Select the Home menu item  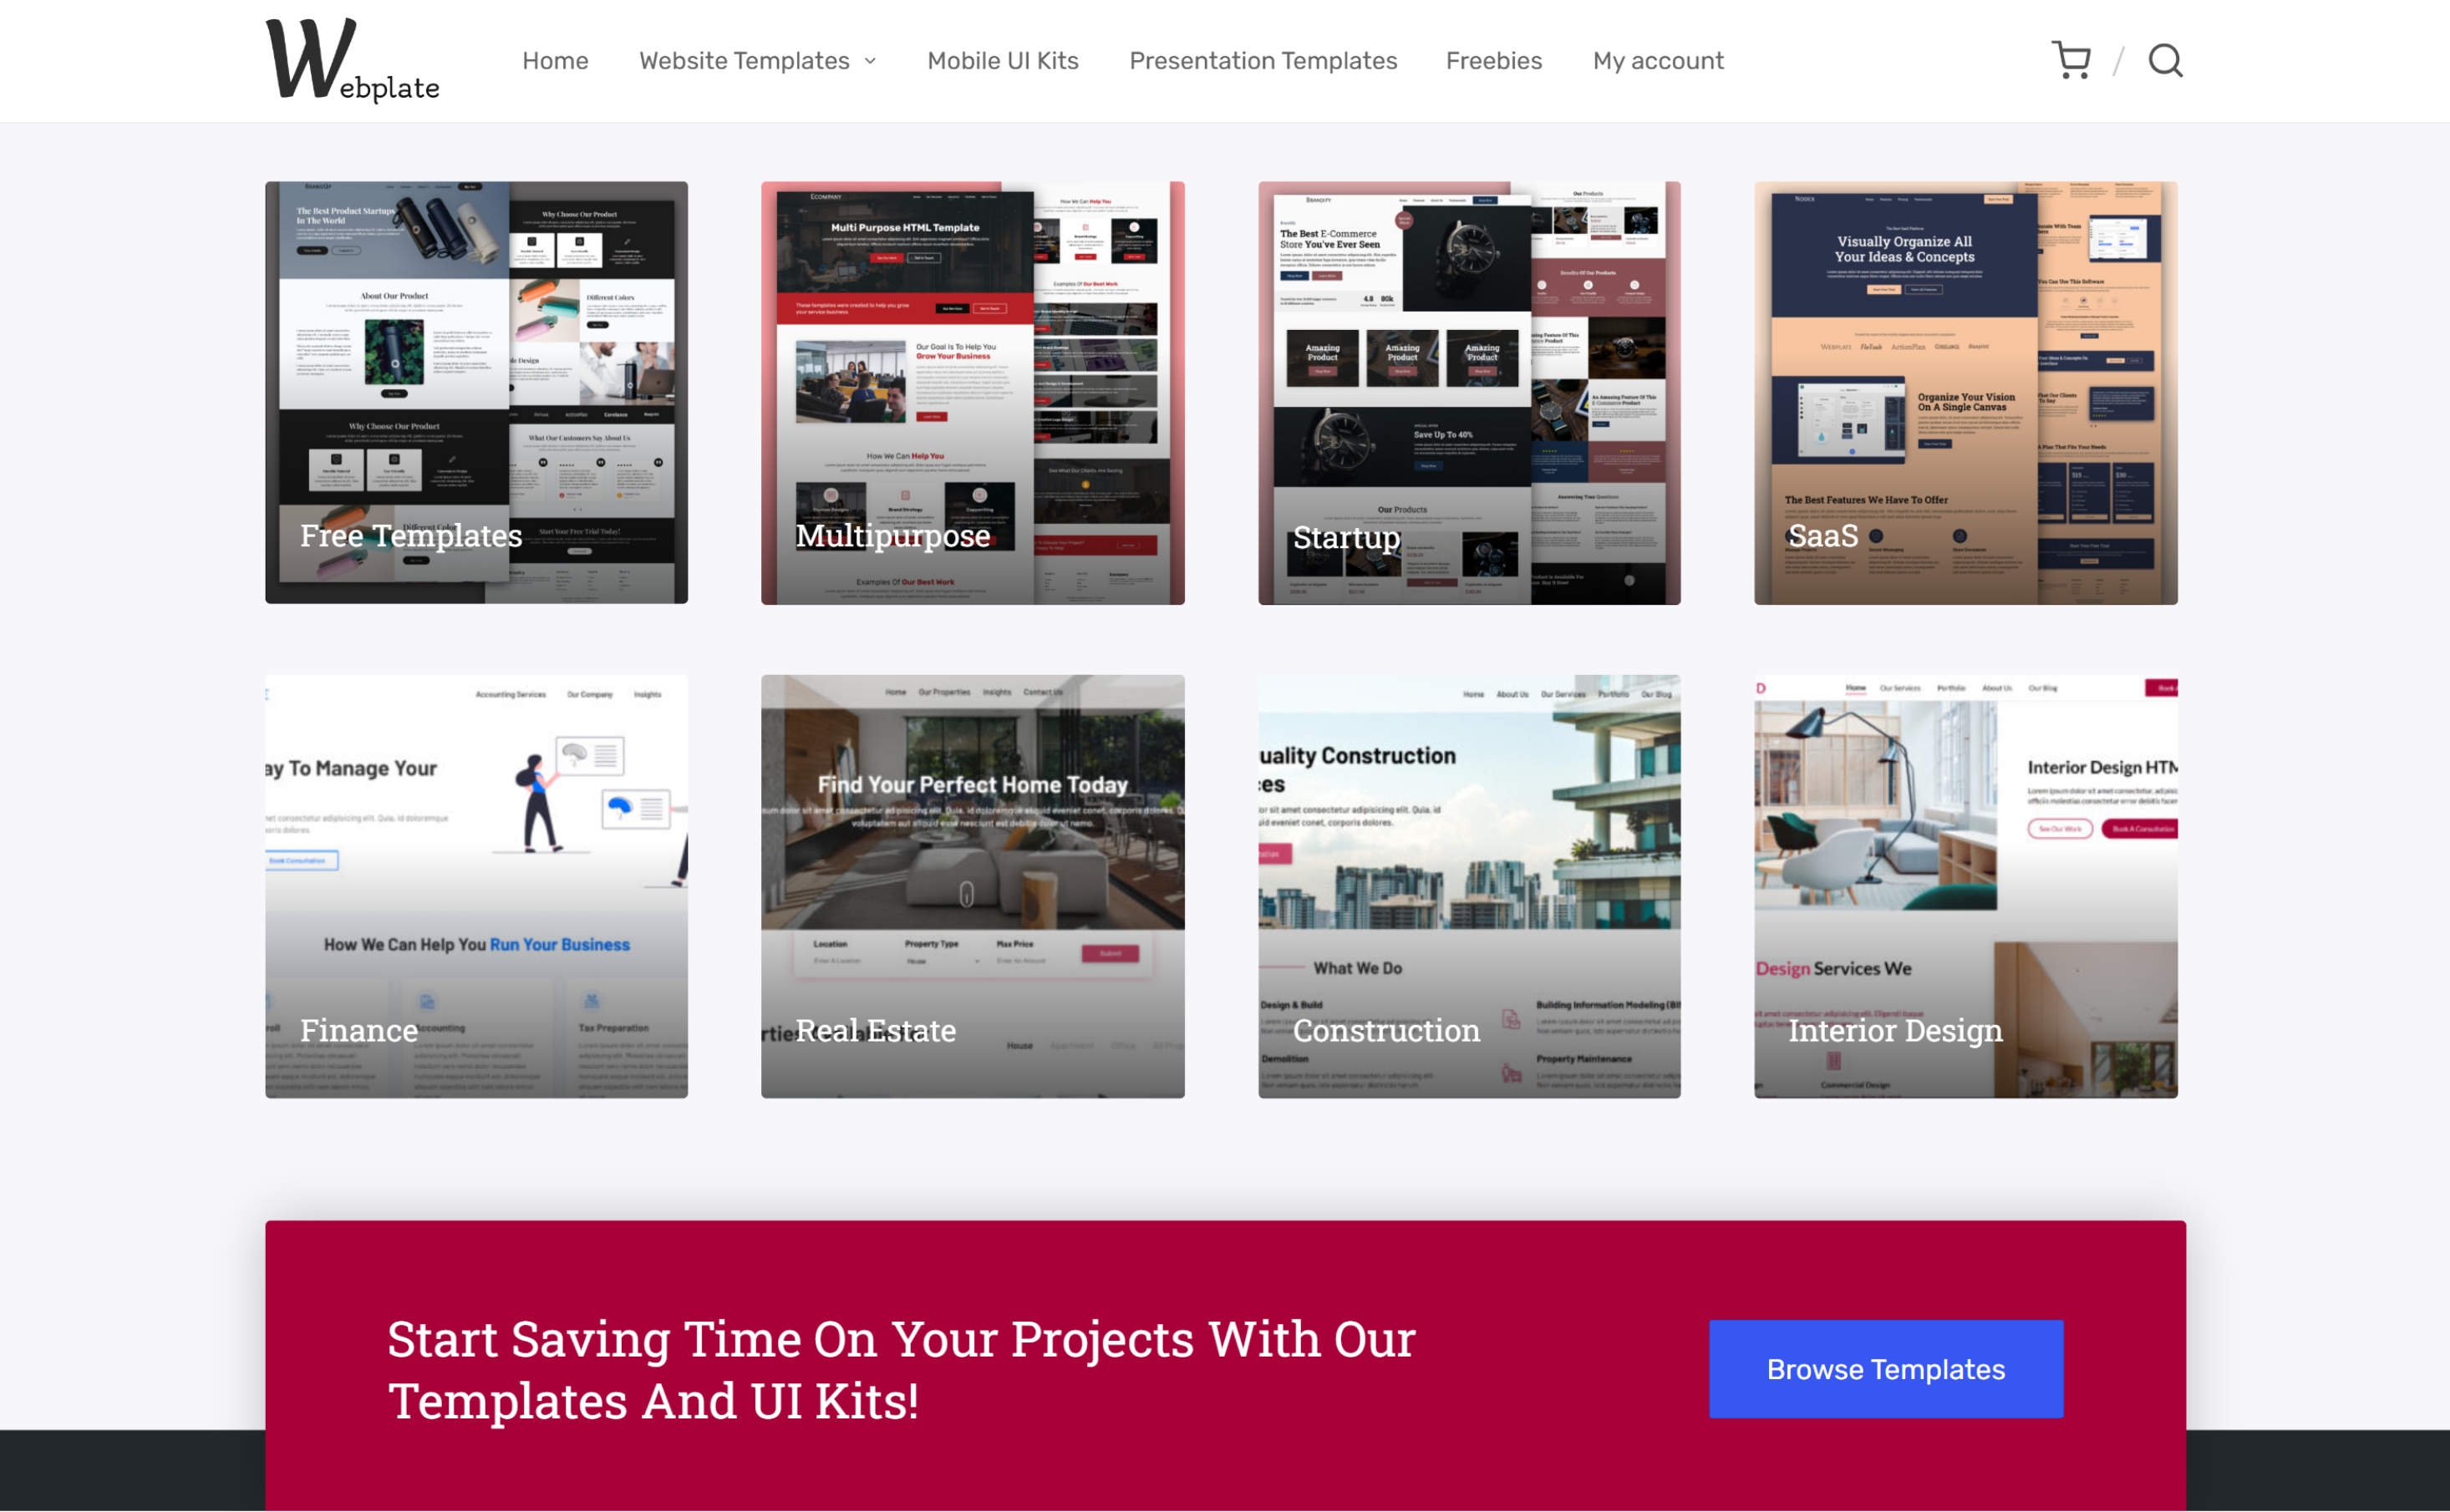[x=553, y=59]
